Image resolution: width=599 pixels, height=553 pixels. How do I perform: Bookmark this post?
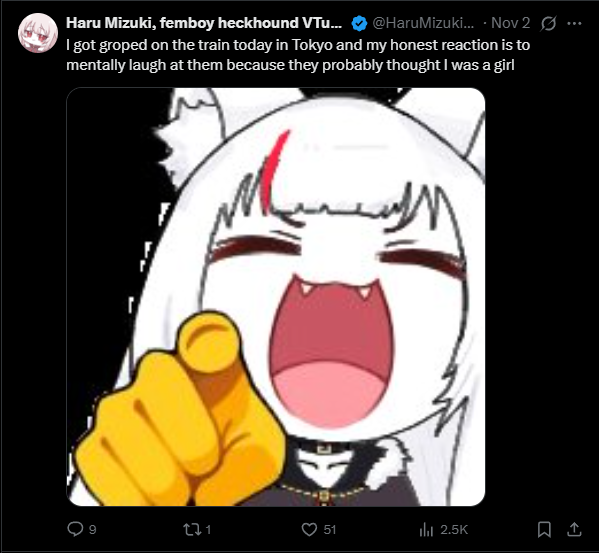click(x=544, y=529)
